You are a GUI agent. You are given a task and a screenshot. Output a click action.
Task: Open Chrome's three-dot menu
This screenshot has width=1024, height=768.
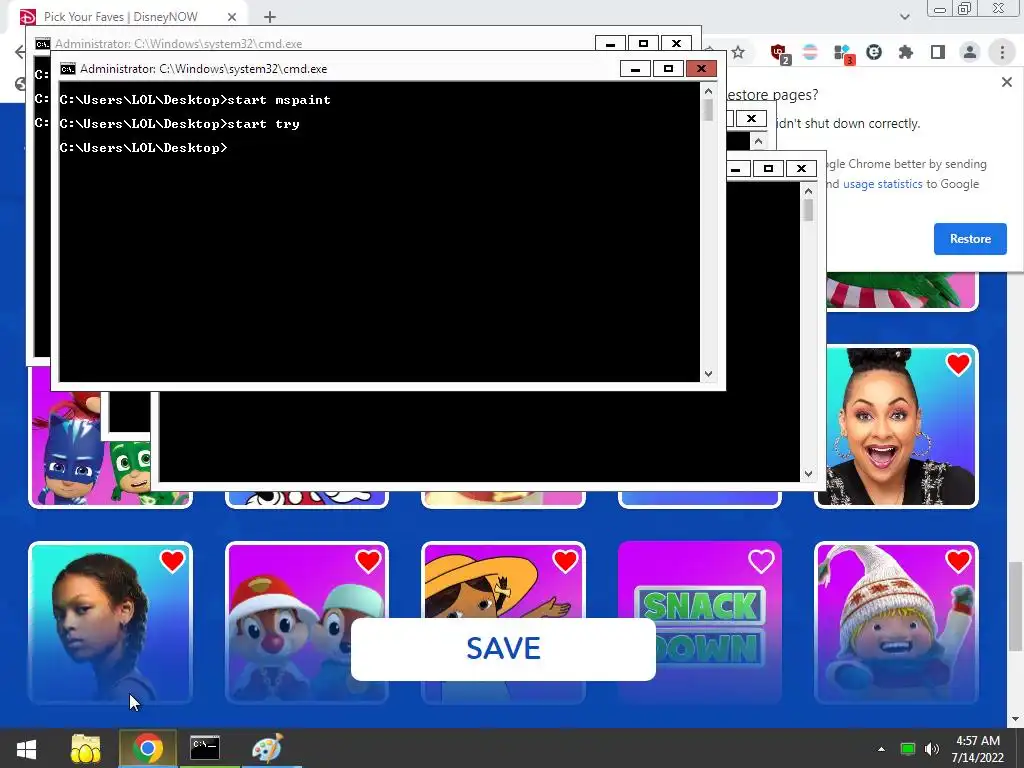1002,52
